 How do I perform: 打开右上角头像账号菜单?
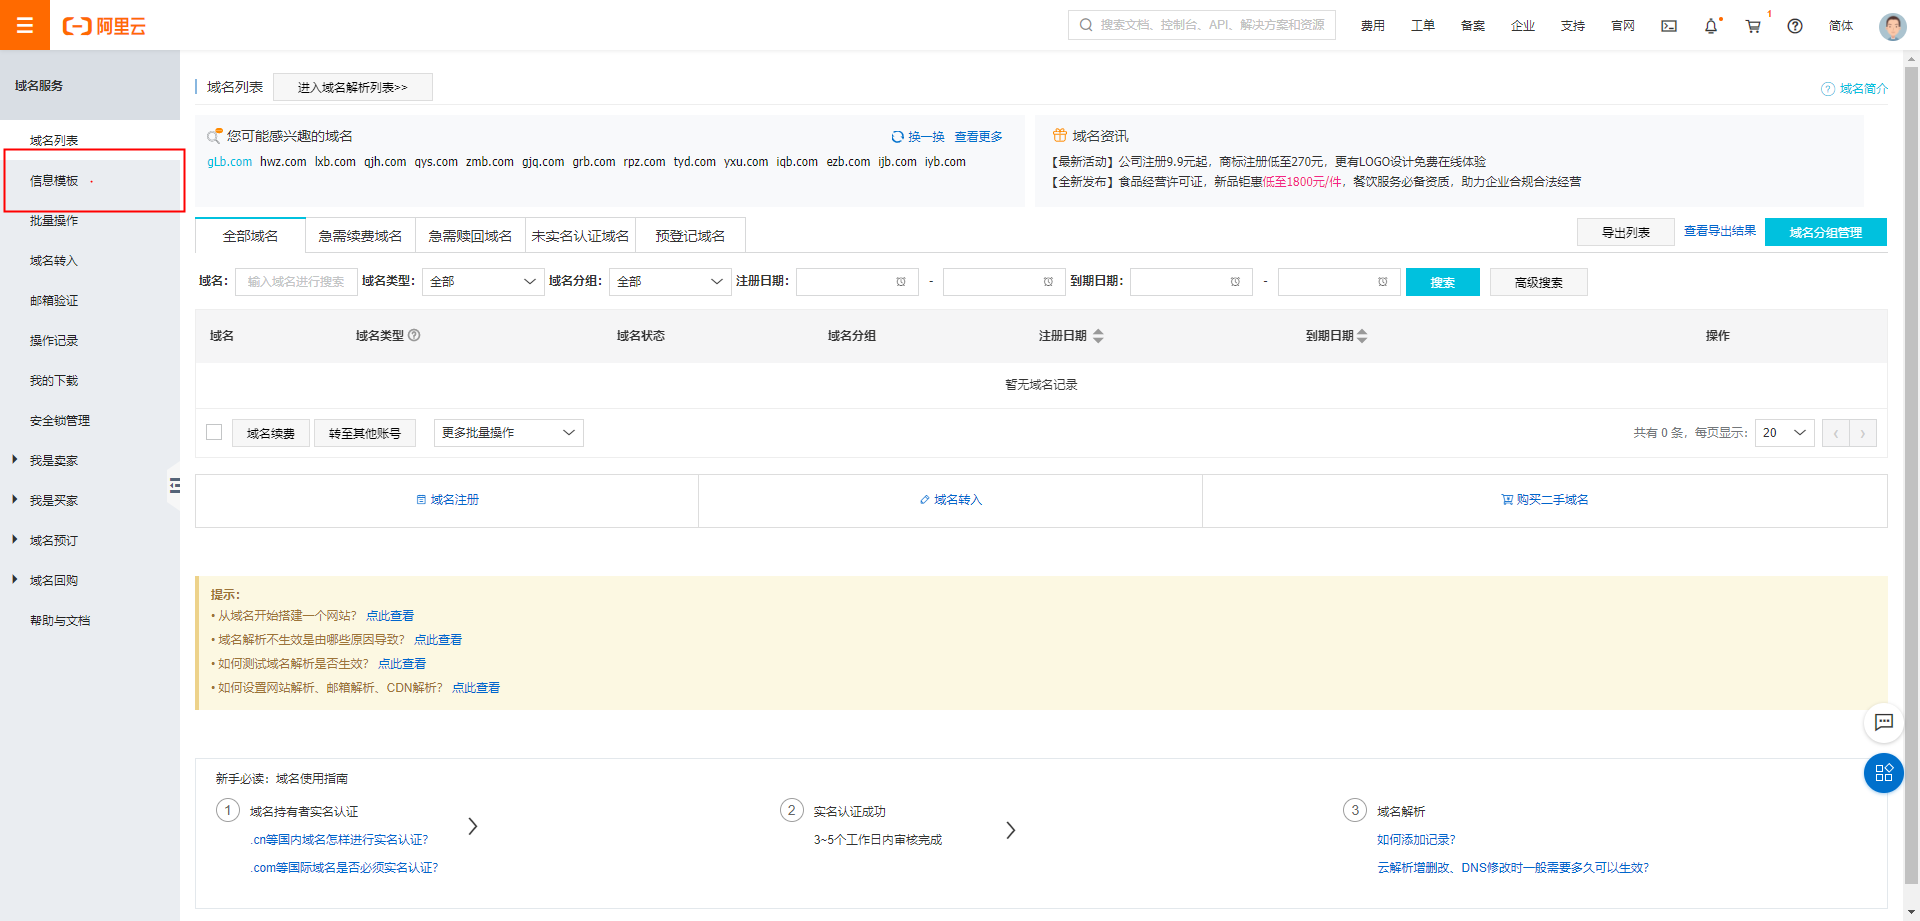1892,26
